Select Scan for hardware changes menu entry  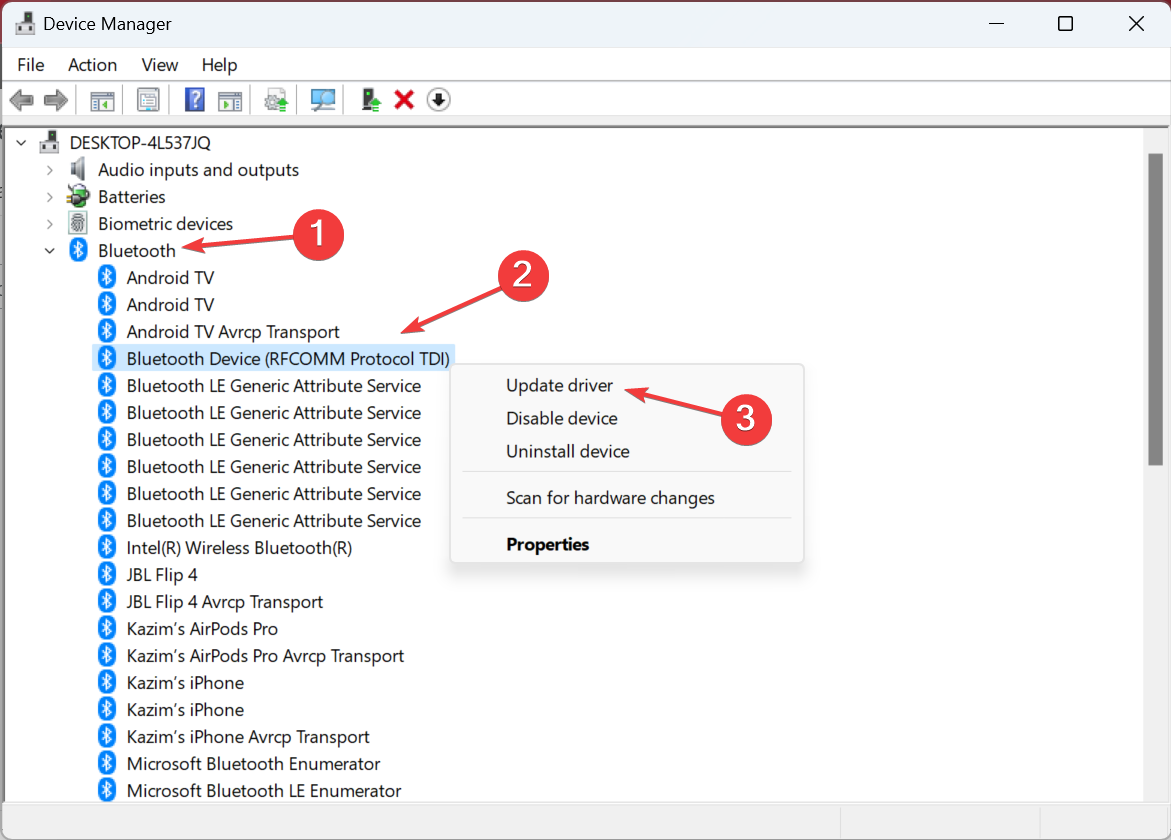(x=610, y=497)
